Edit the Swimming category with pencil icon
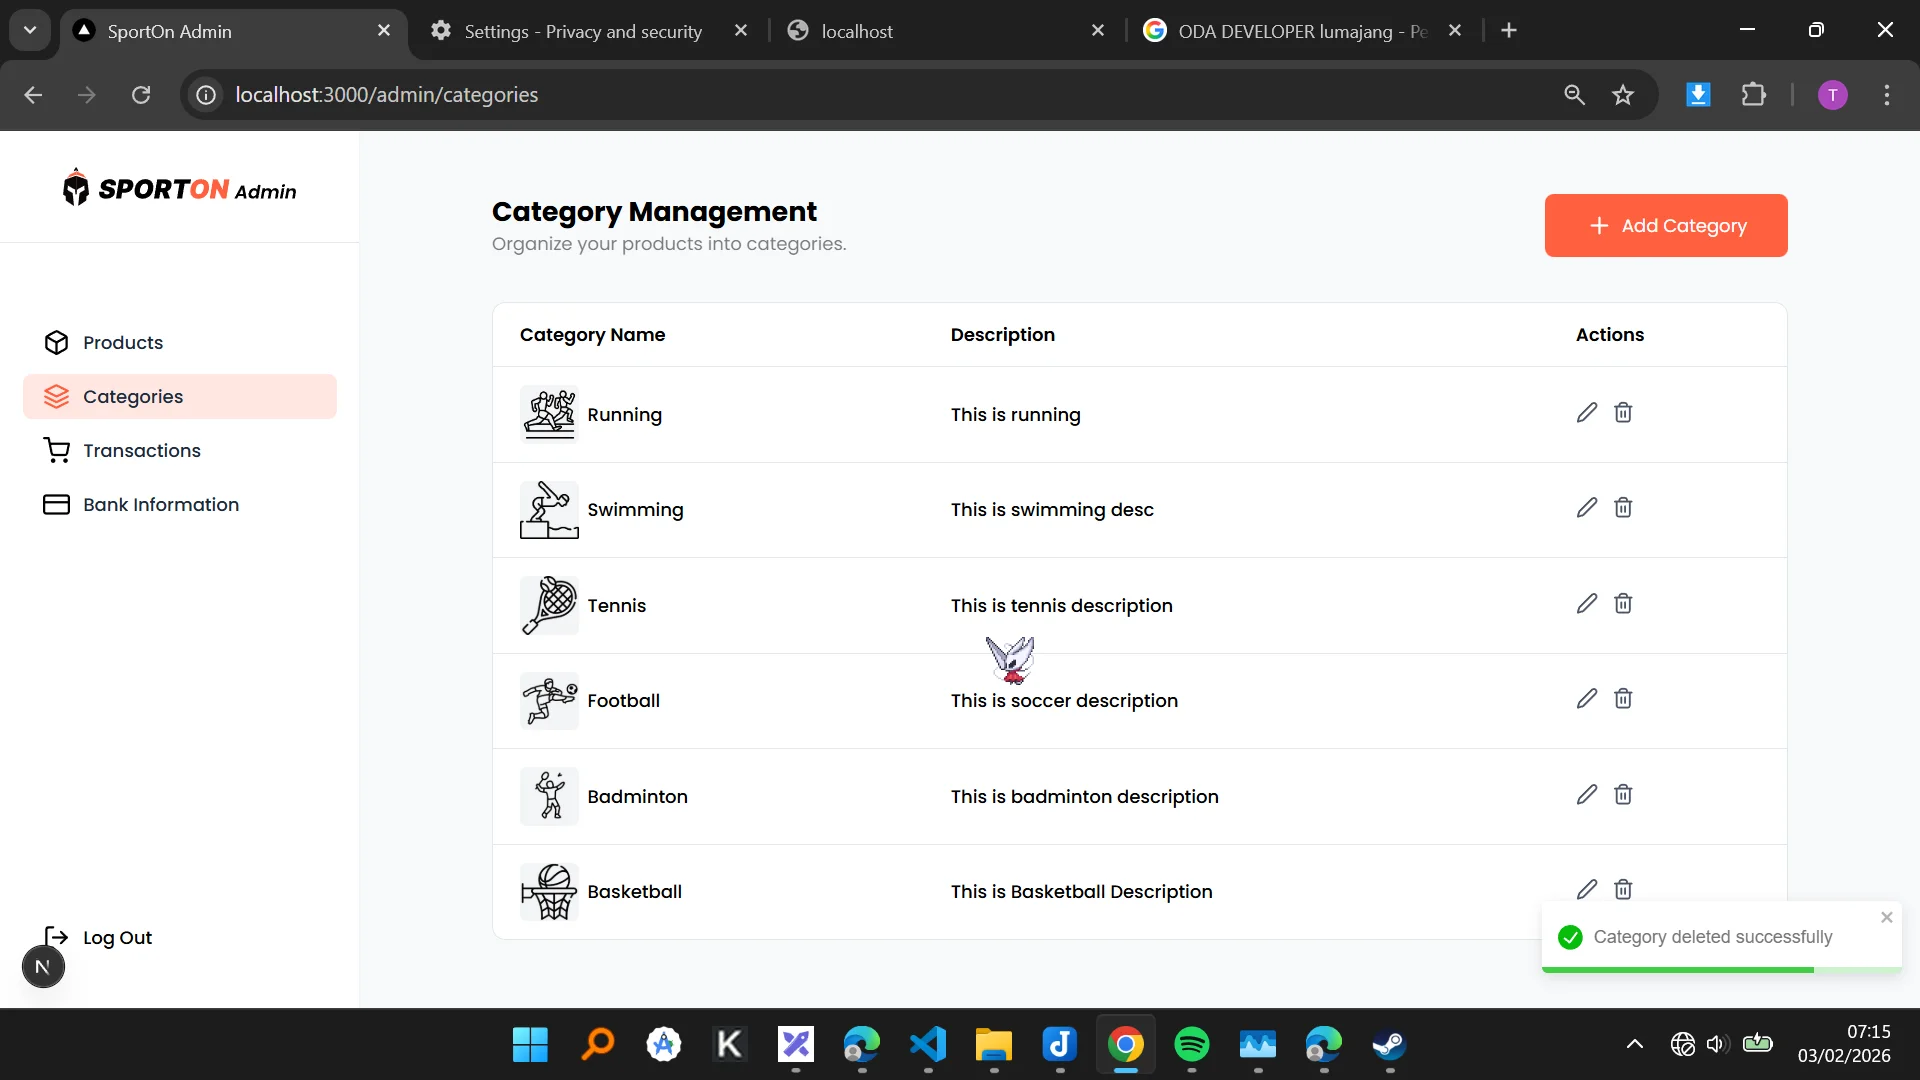 pos(1587,508)
